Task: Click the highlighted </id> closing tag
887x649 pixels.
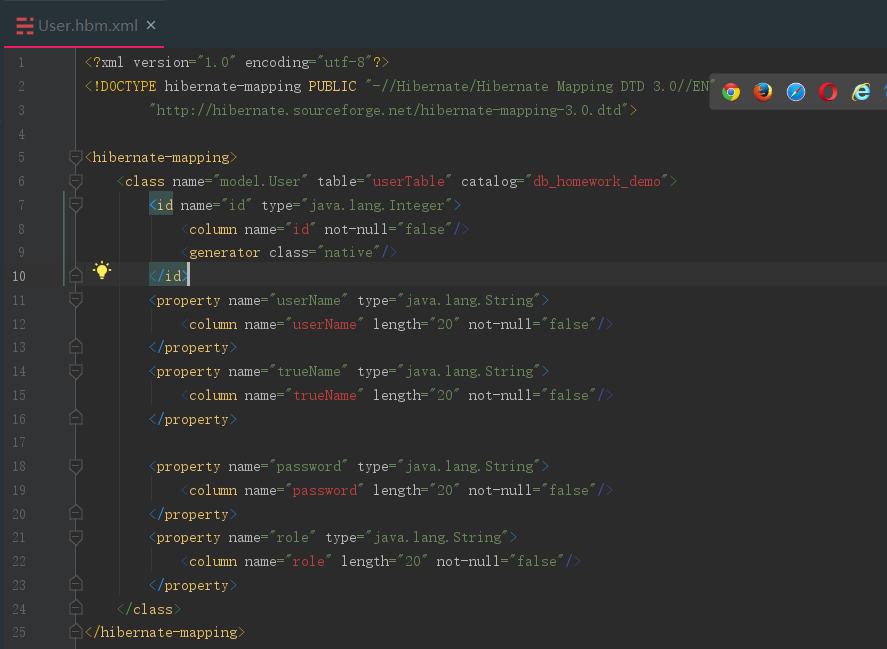Action: coord(169,276)
